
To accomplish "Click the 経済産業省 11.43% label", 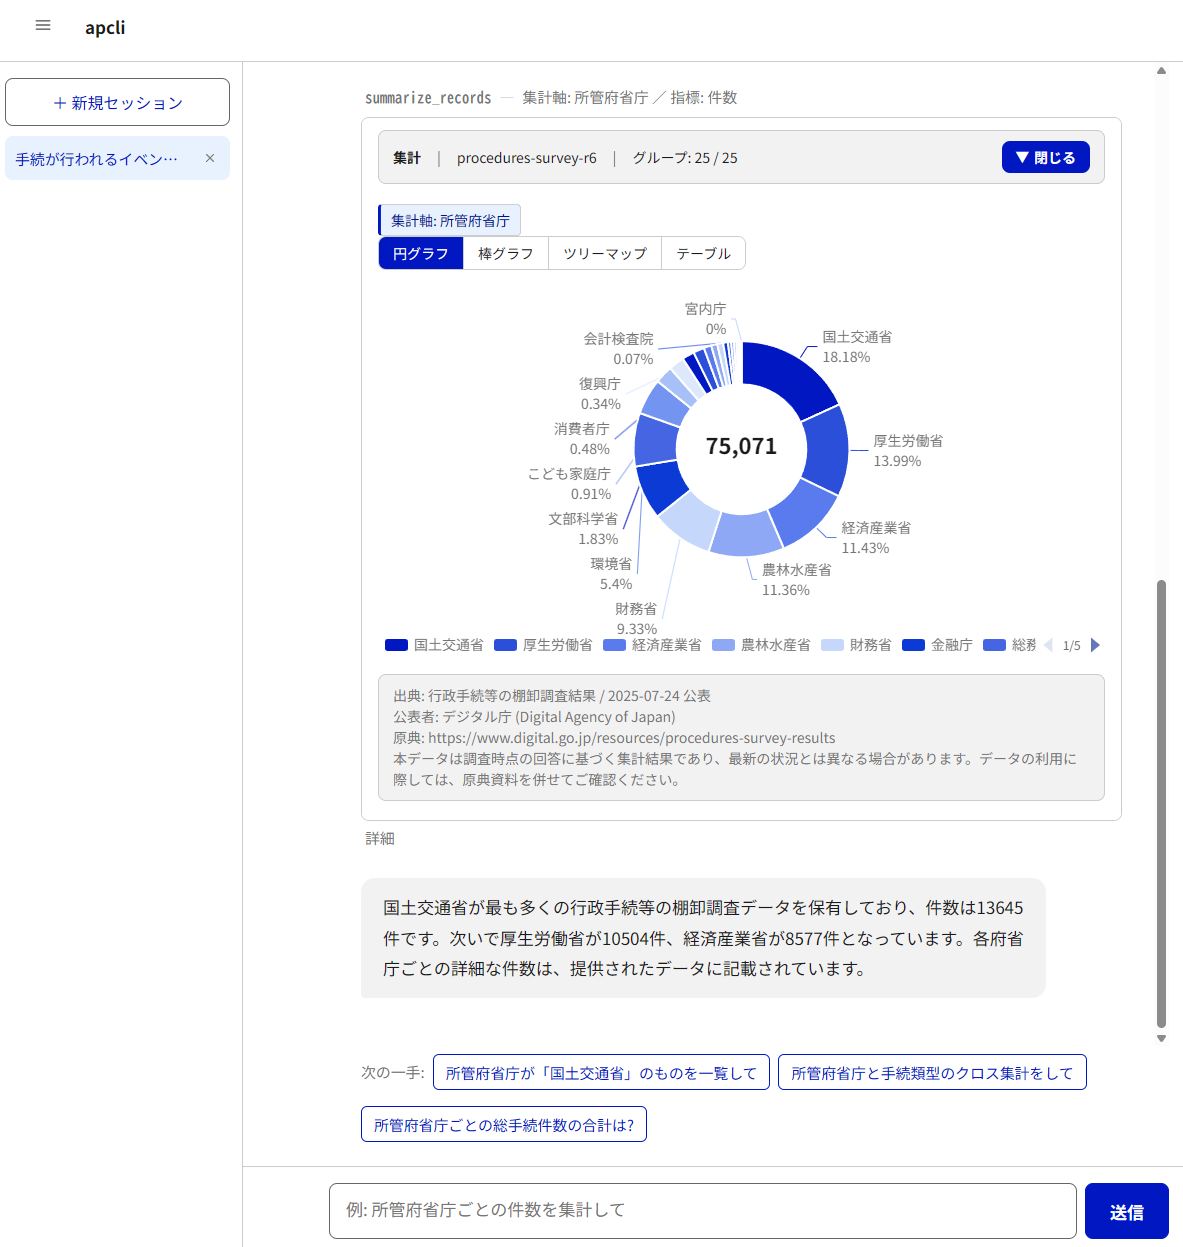I will (x=876, y=537).
